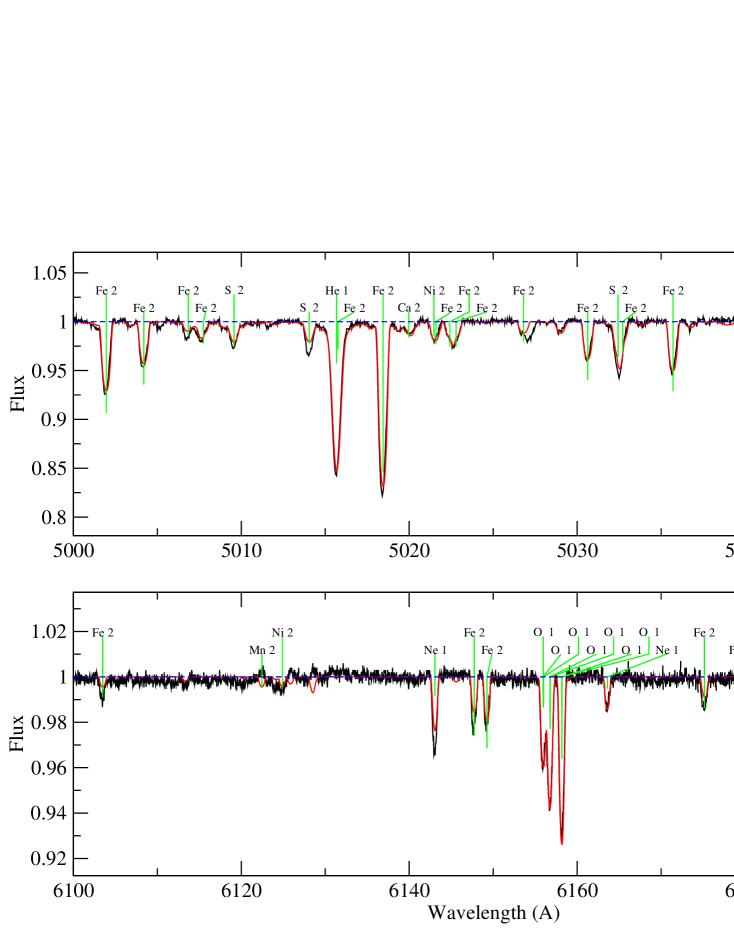
Task: Click the 1.05 flux tick label
Action: 49,273
